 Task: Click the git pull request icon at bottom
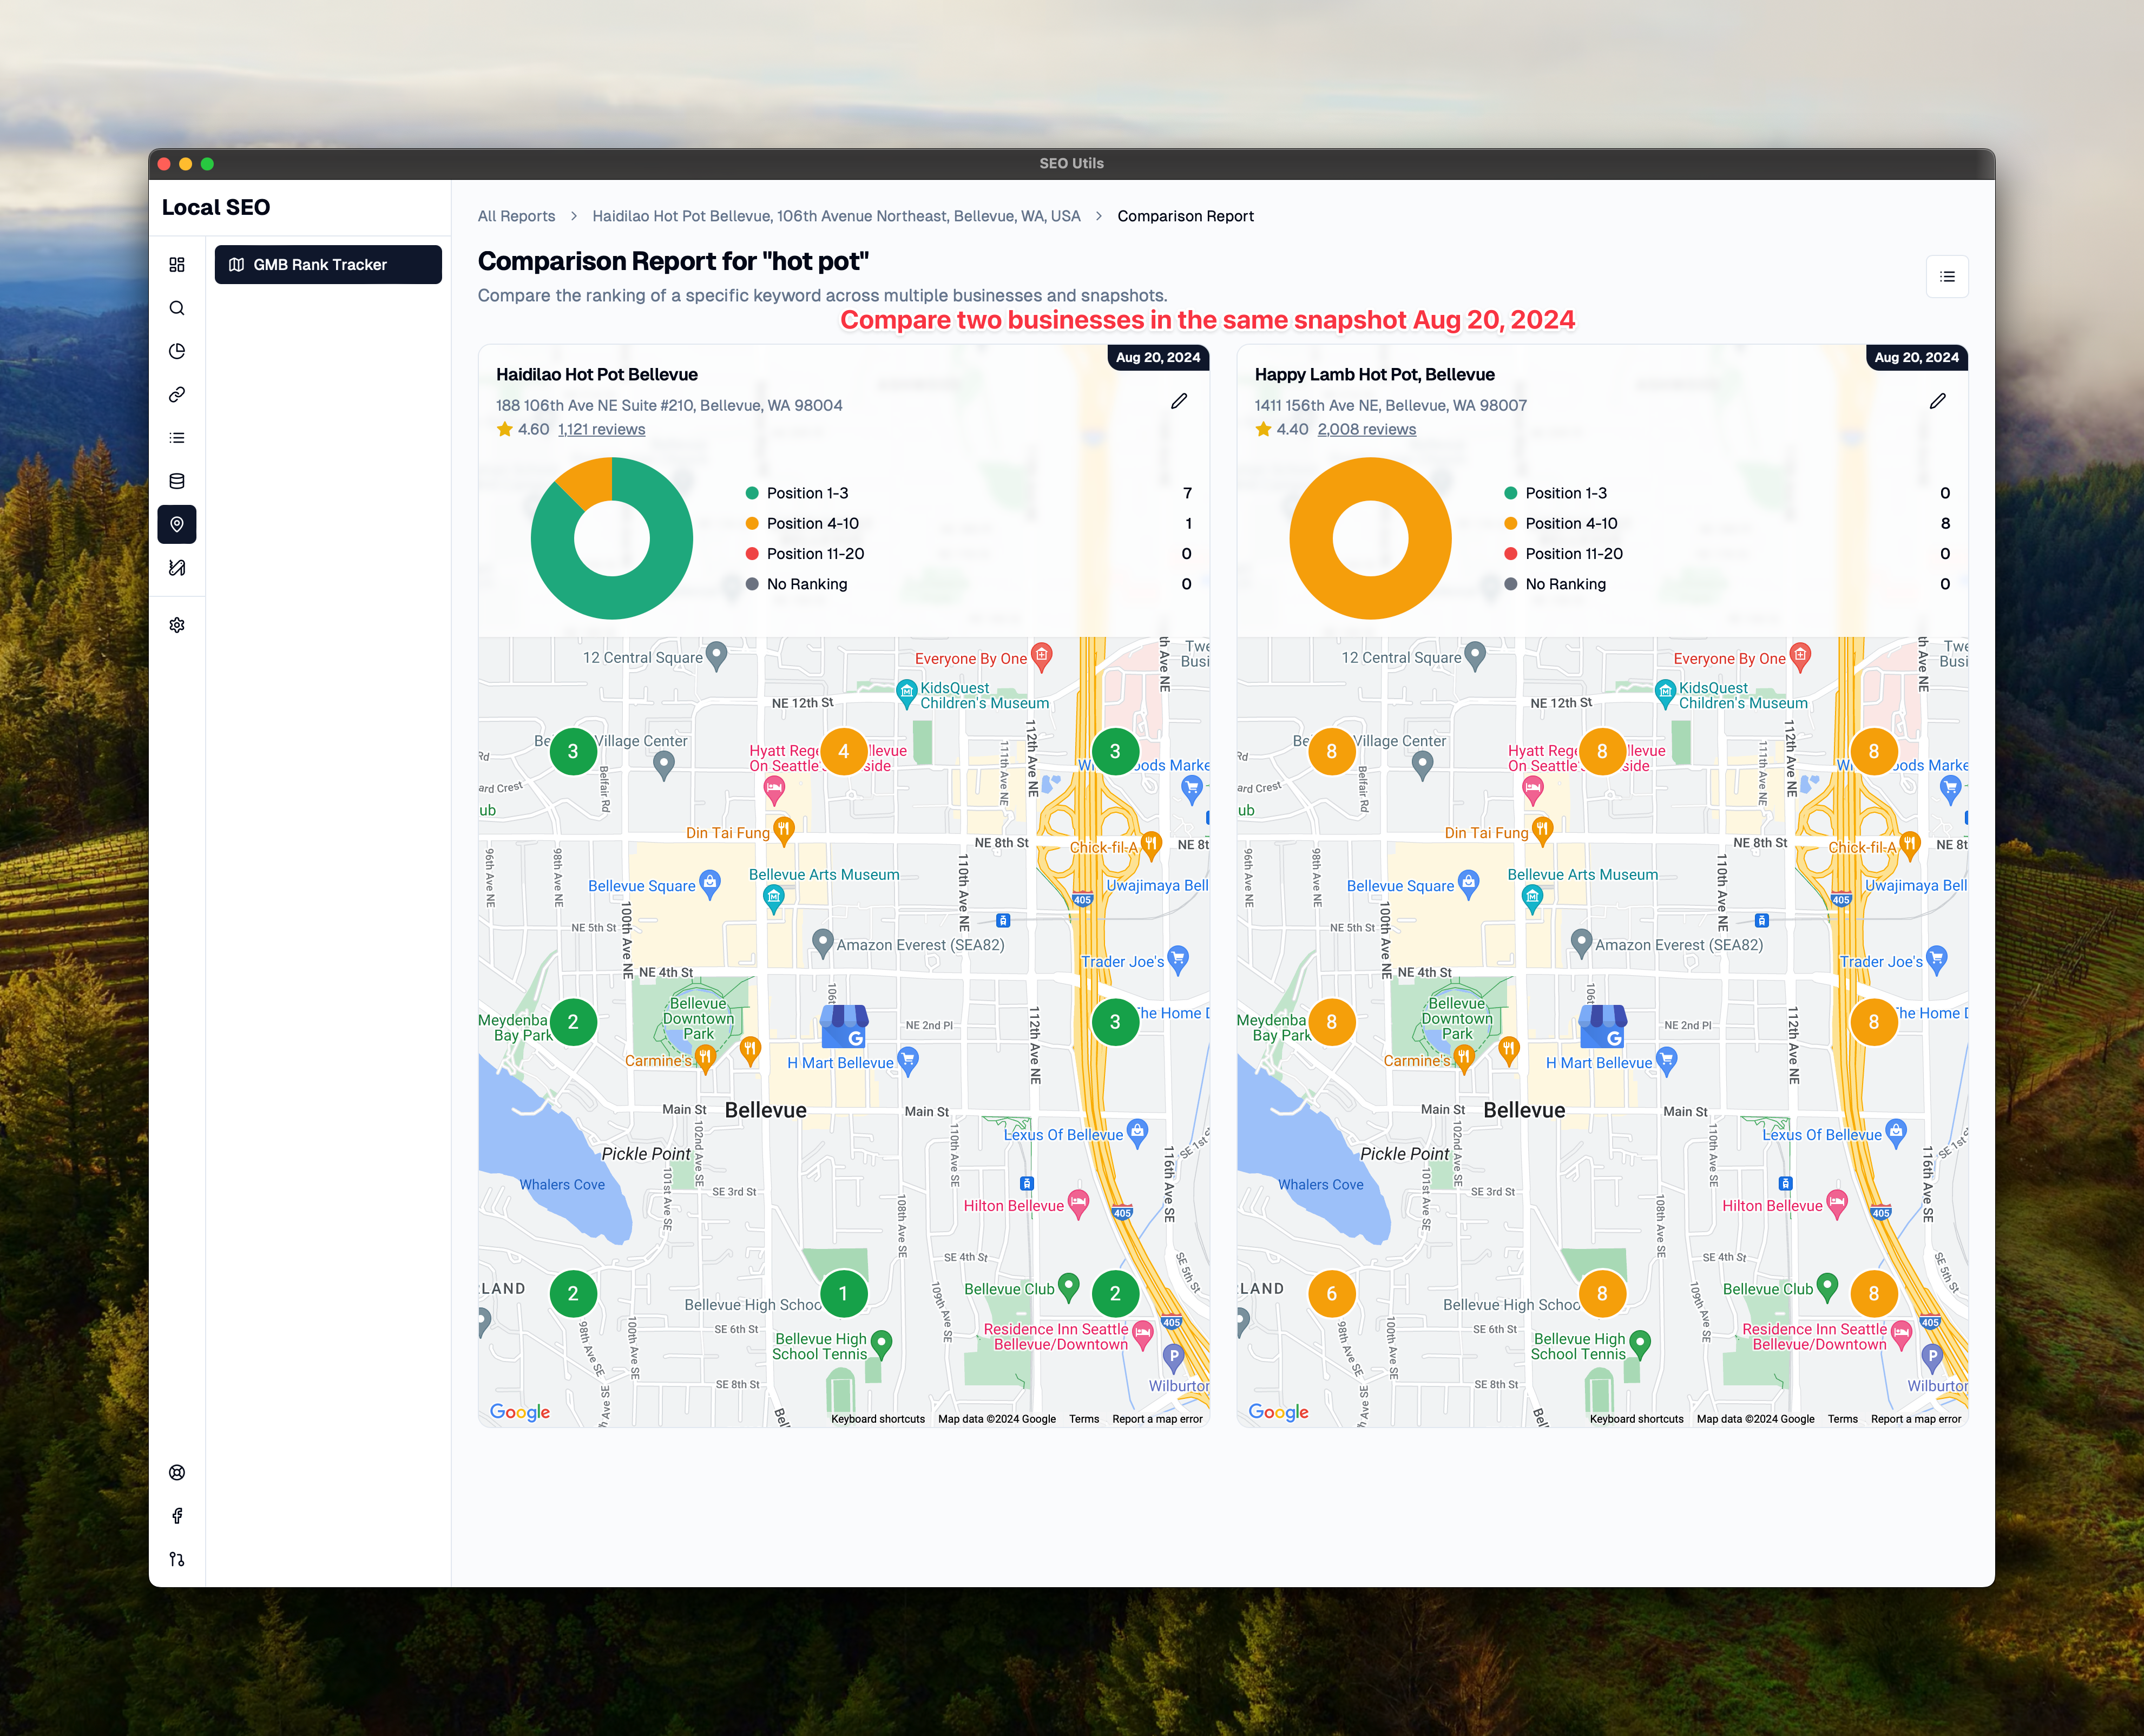pyautogui.click(x=177, y=1559)
